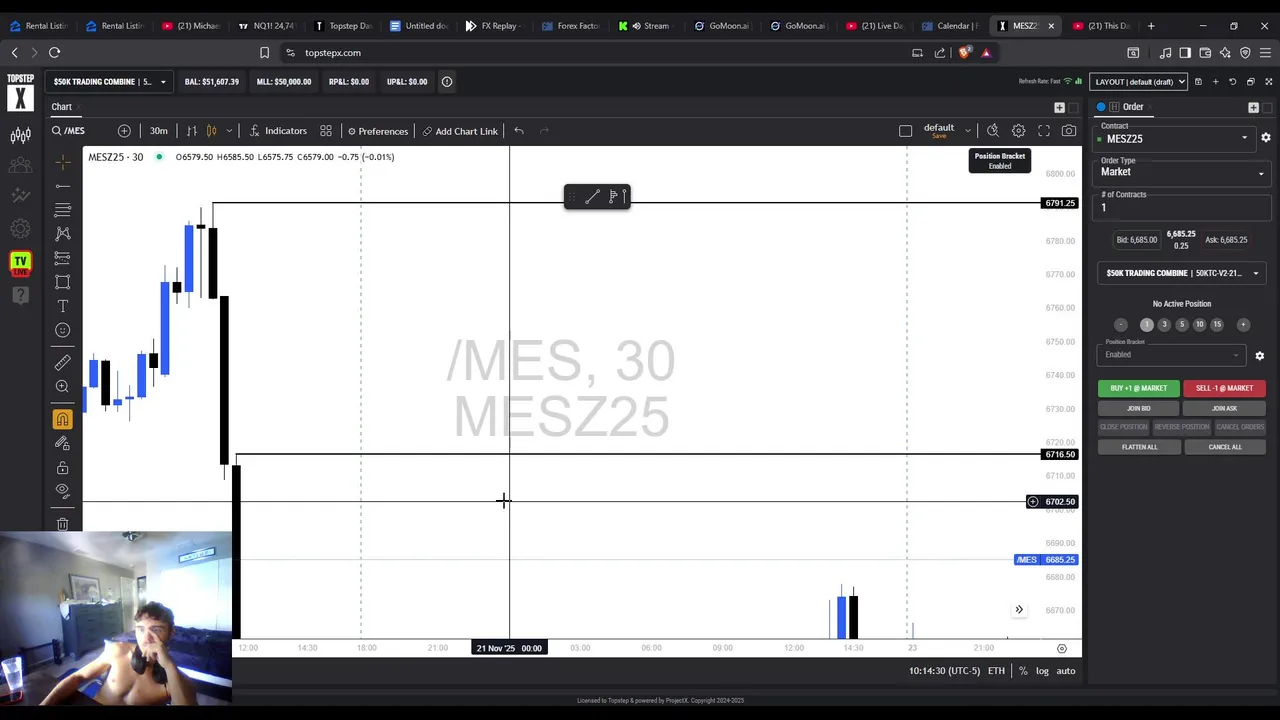Open the emoji icons drawing tool
Image resolution: width=1280 pixels, height=720 pixels.
62,330
